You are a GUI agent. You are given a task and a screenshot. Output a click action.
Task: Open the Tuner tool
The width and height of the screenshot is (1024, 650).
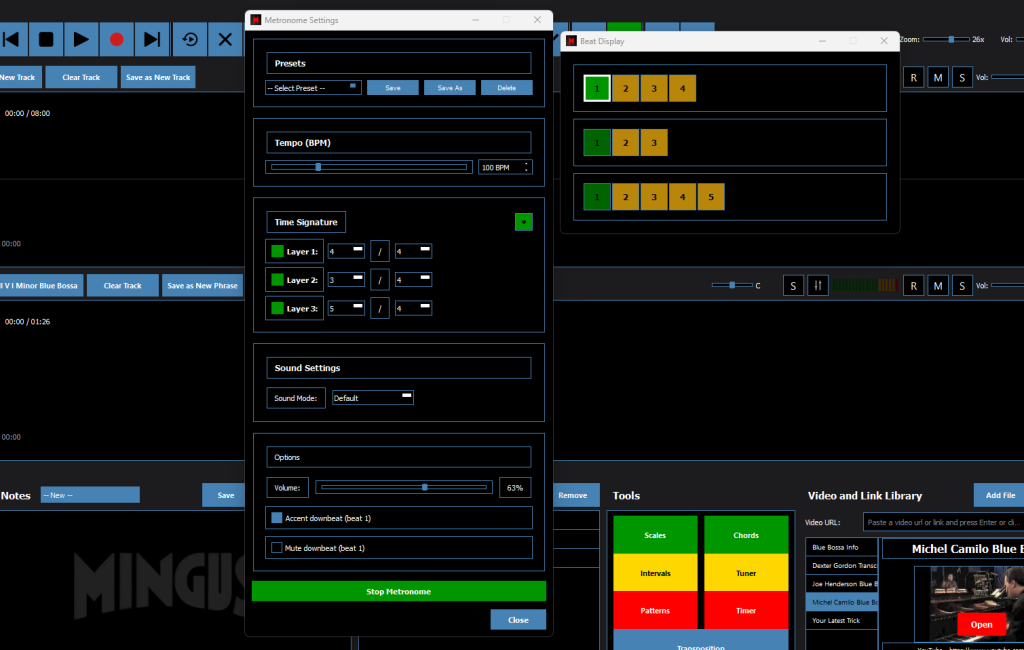click(x=745, y=573)
